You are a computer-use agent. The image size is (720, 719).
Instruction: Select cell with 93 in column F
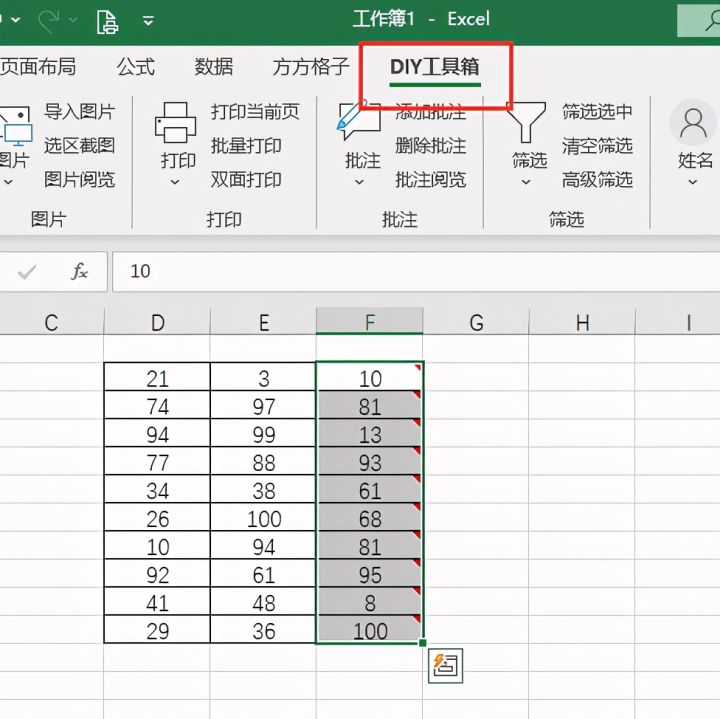pyautogui.click(x=370, y=461)
